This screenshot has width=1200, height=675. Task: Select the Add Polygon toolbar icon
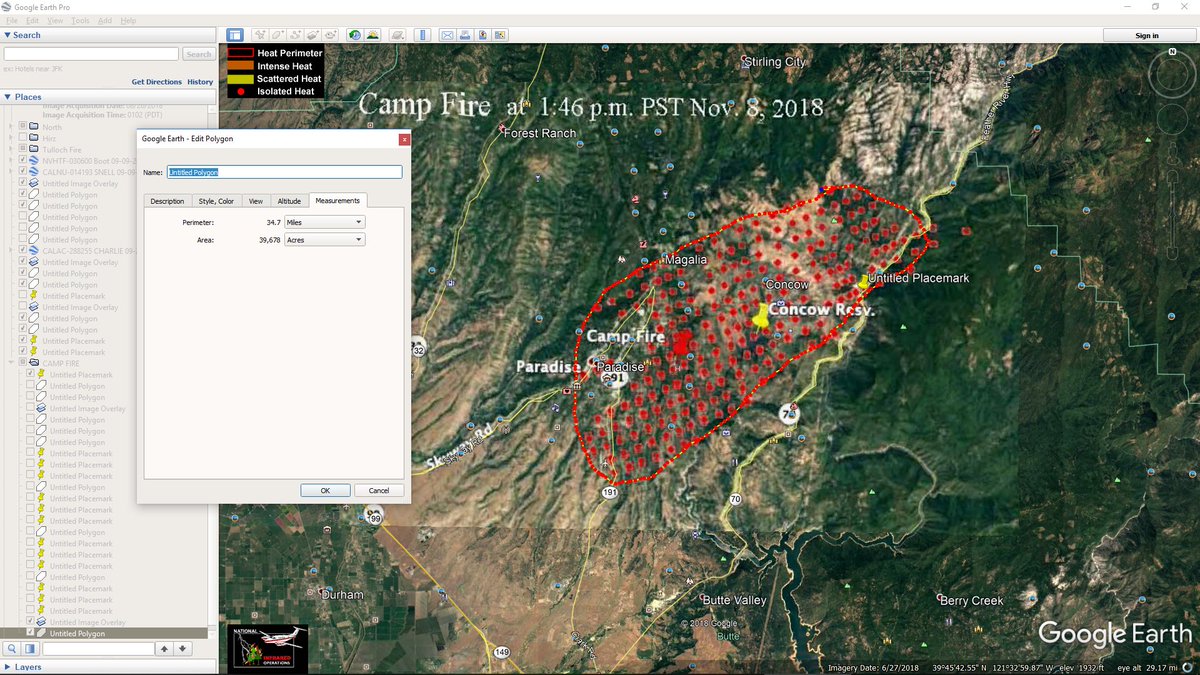277,35
